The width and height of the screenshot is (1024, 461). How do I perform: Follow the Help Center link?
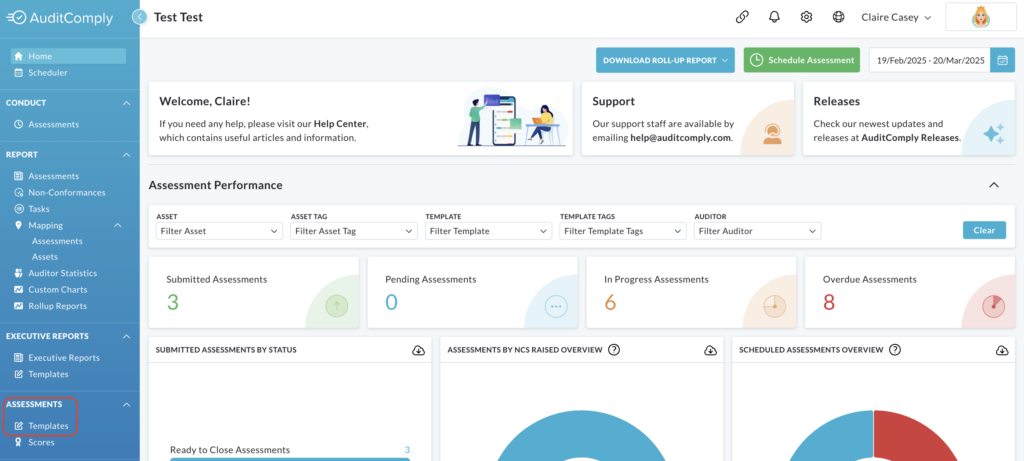(340, 123)
